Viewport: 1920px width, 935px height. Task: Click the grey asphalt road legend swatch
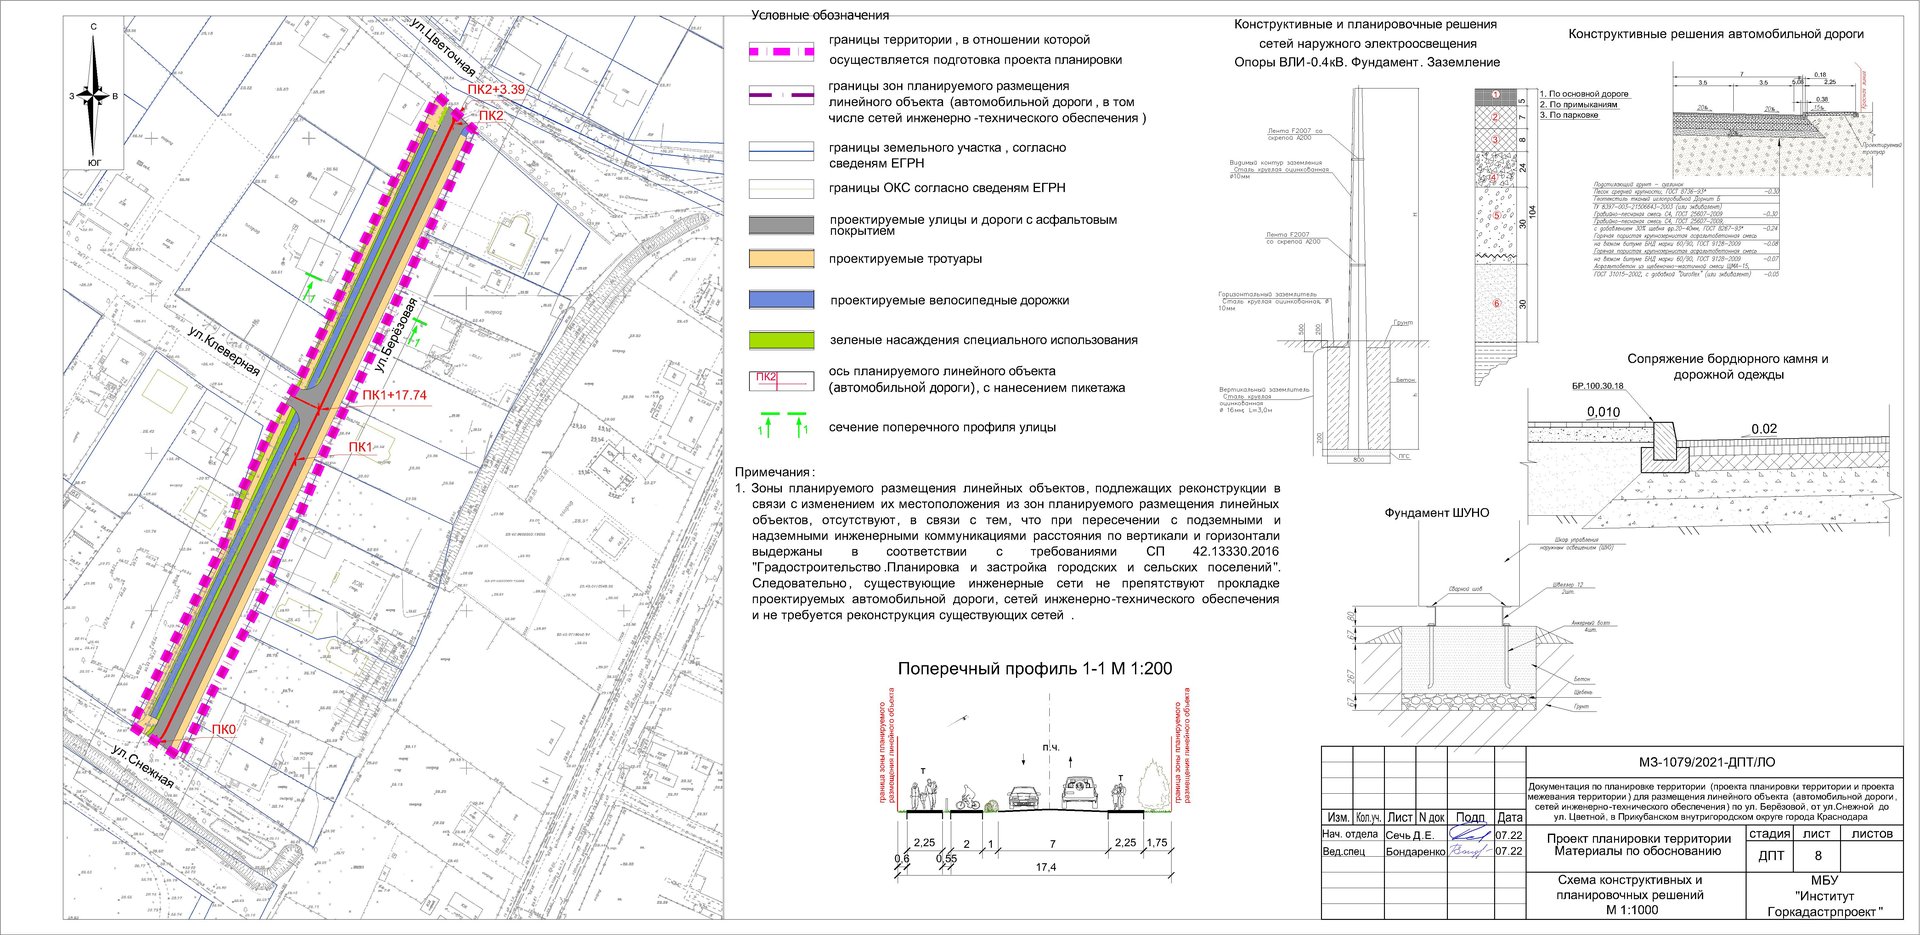[x=781, y=225]
